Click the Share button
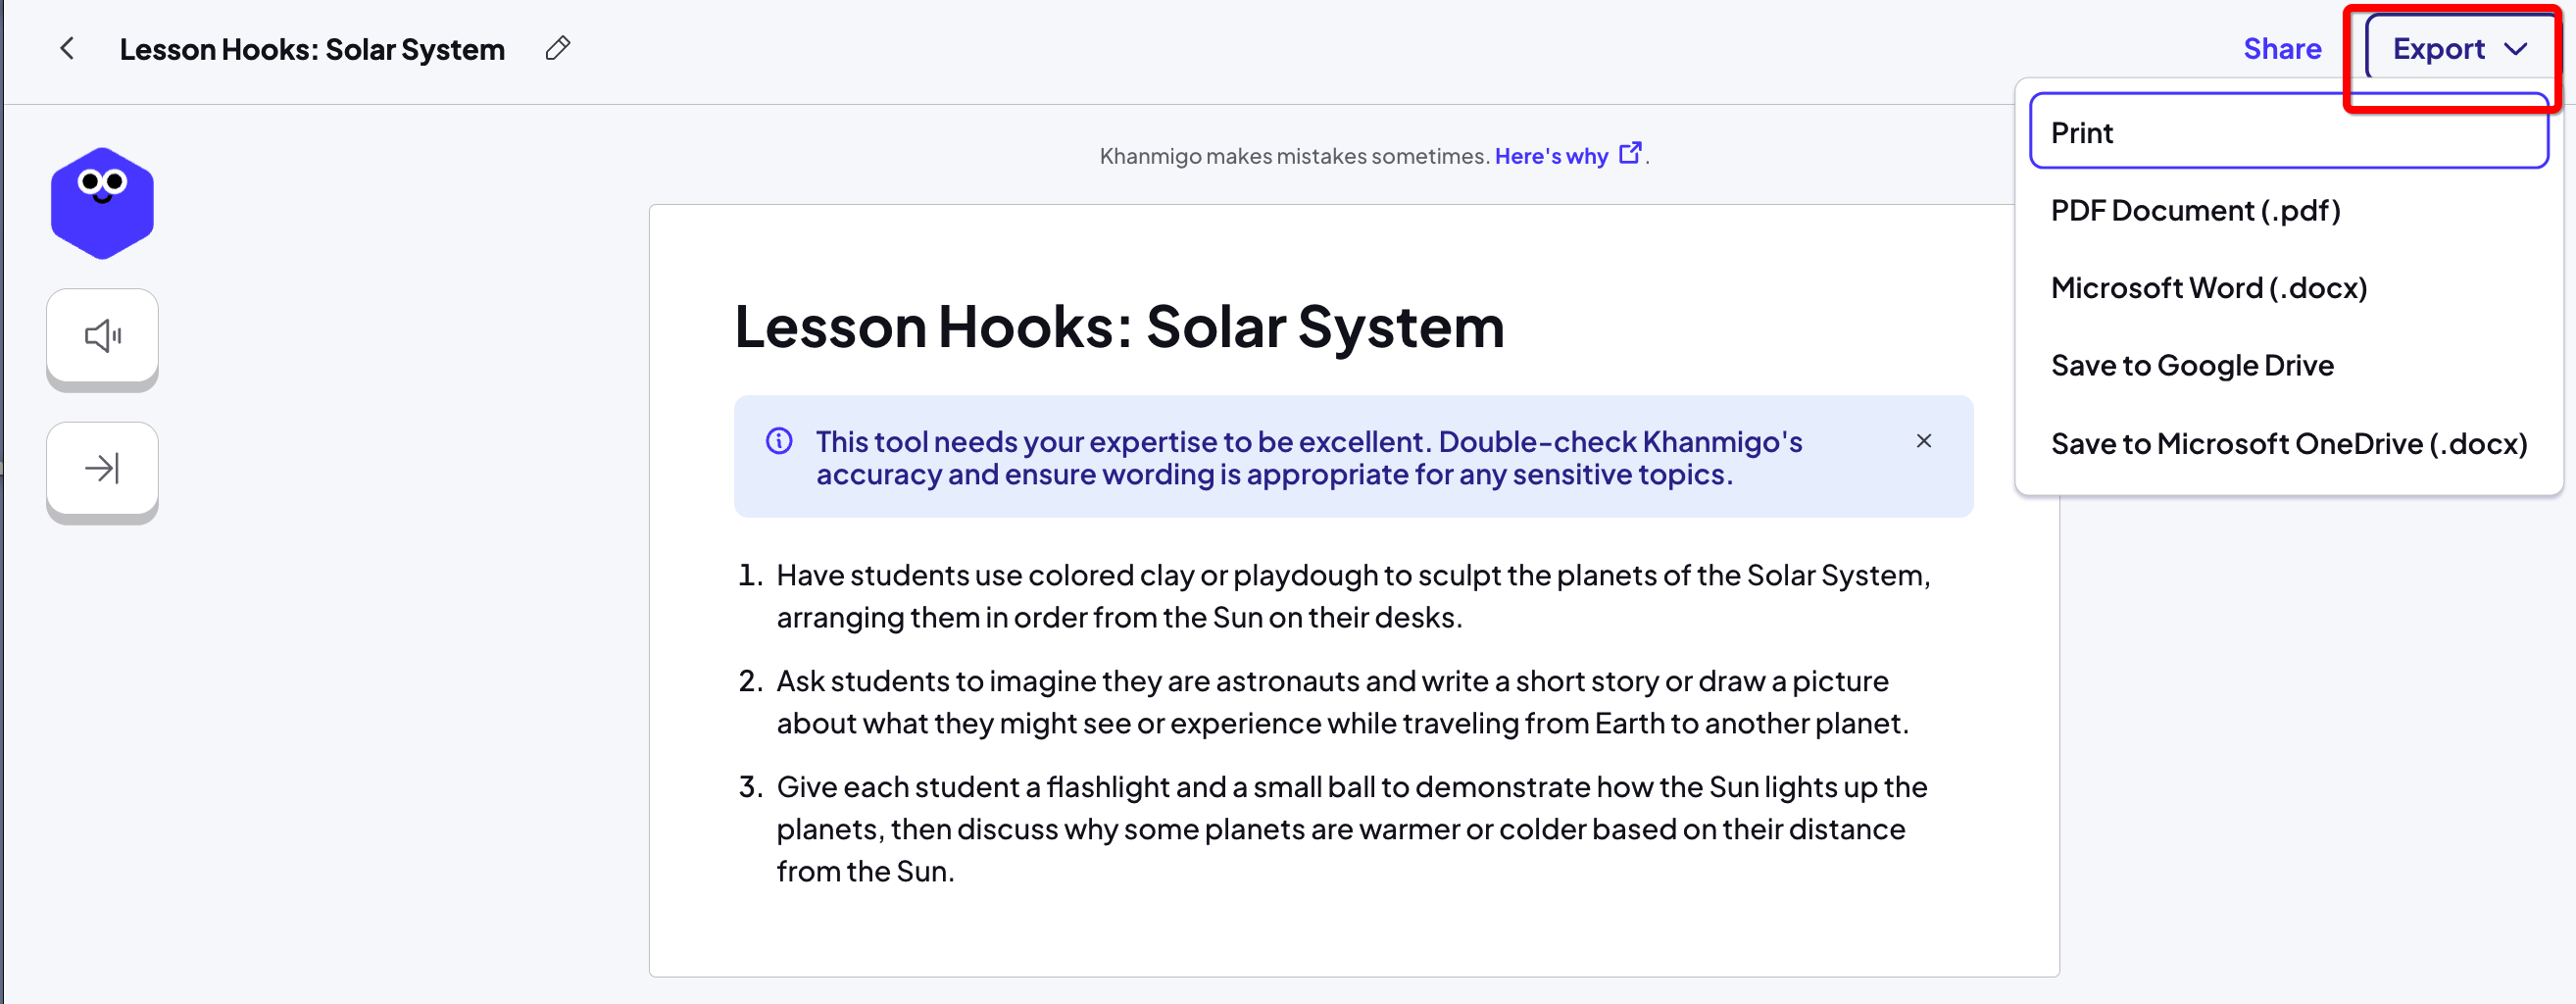Image resolution: width=2576 pixels, height=1004 pixels. point(2282,49)
